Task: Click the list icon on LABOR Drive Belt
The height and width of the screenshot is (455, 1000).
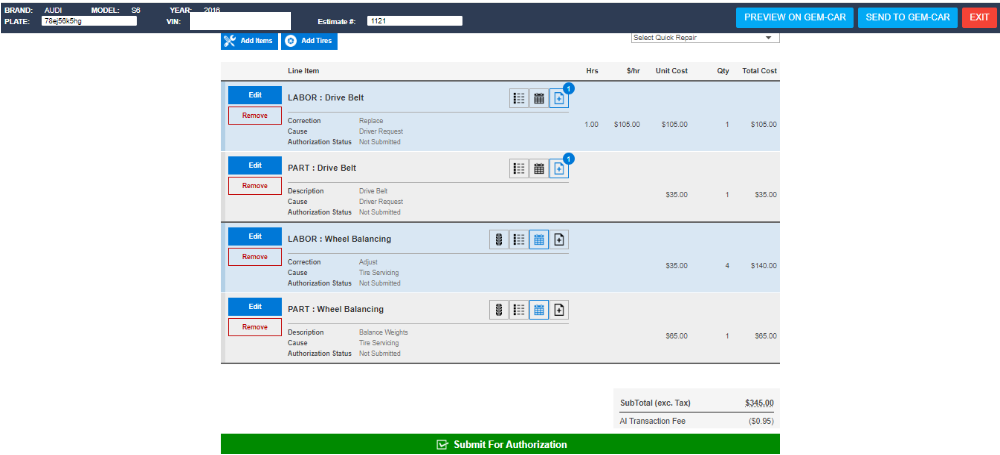Action: pos(519,98)
